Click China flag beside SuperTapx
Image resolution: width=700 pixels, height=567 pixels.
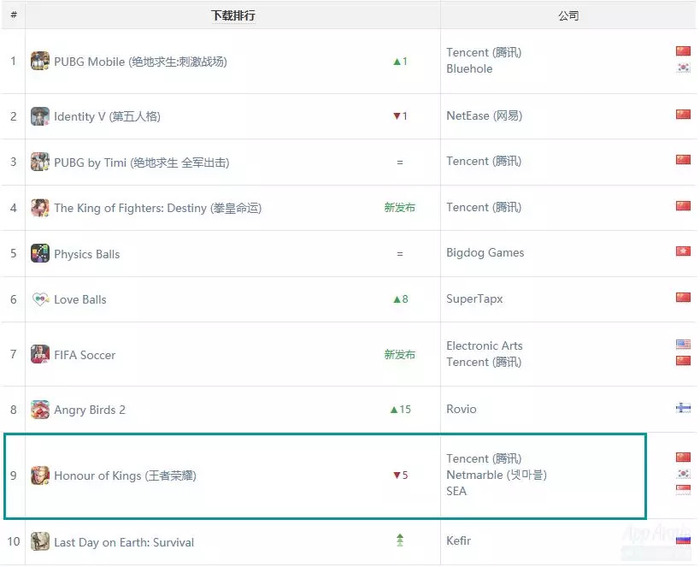683,297
